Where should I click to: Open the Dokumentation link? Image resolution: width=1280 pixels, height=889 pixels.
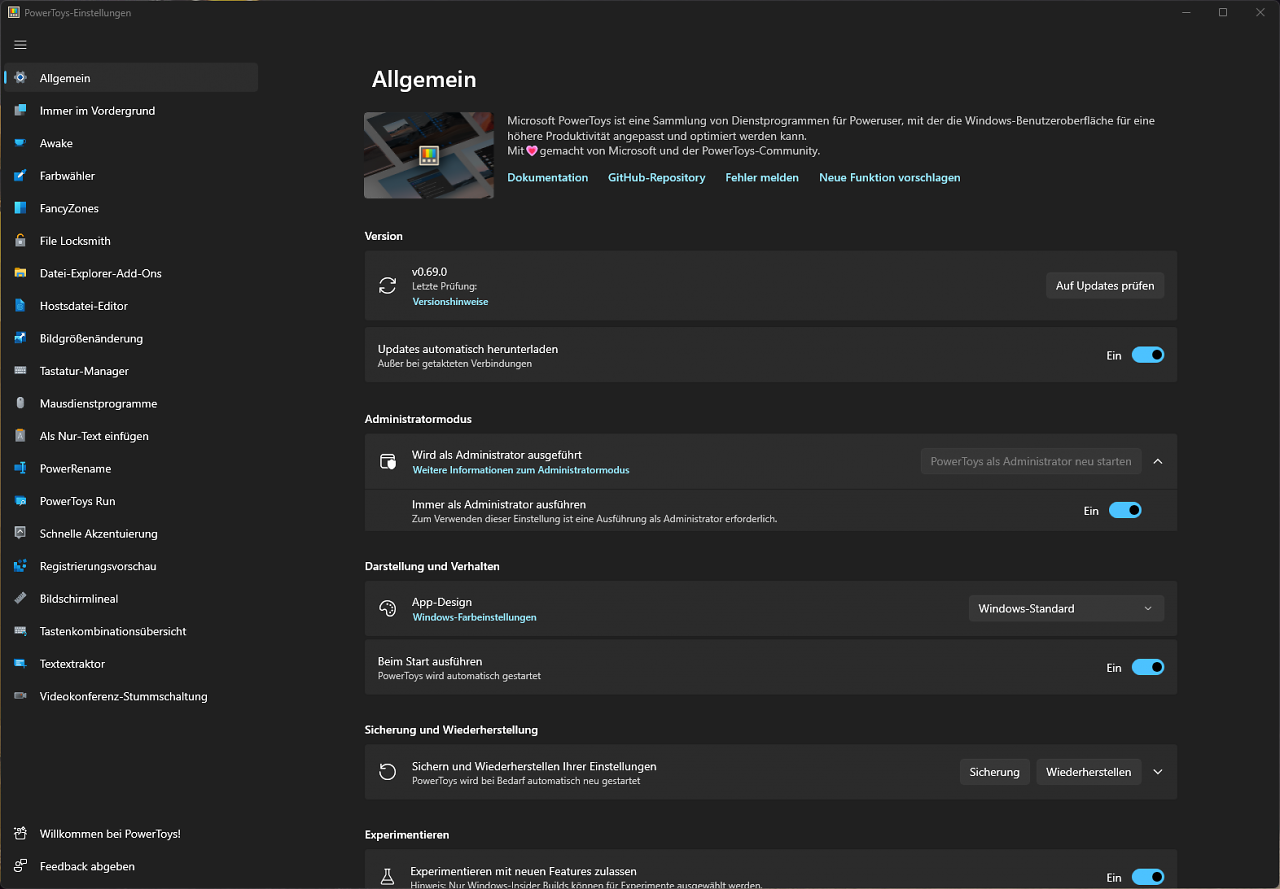[547, 177]
